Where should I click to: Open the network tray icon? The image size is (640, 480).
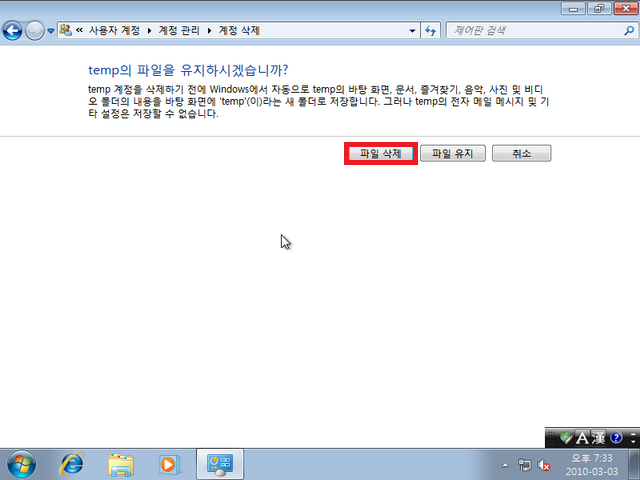[x=524, y=465]
